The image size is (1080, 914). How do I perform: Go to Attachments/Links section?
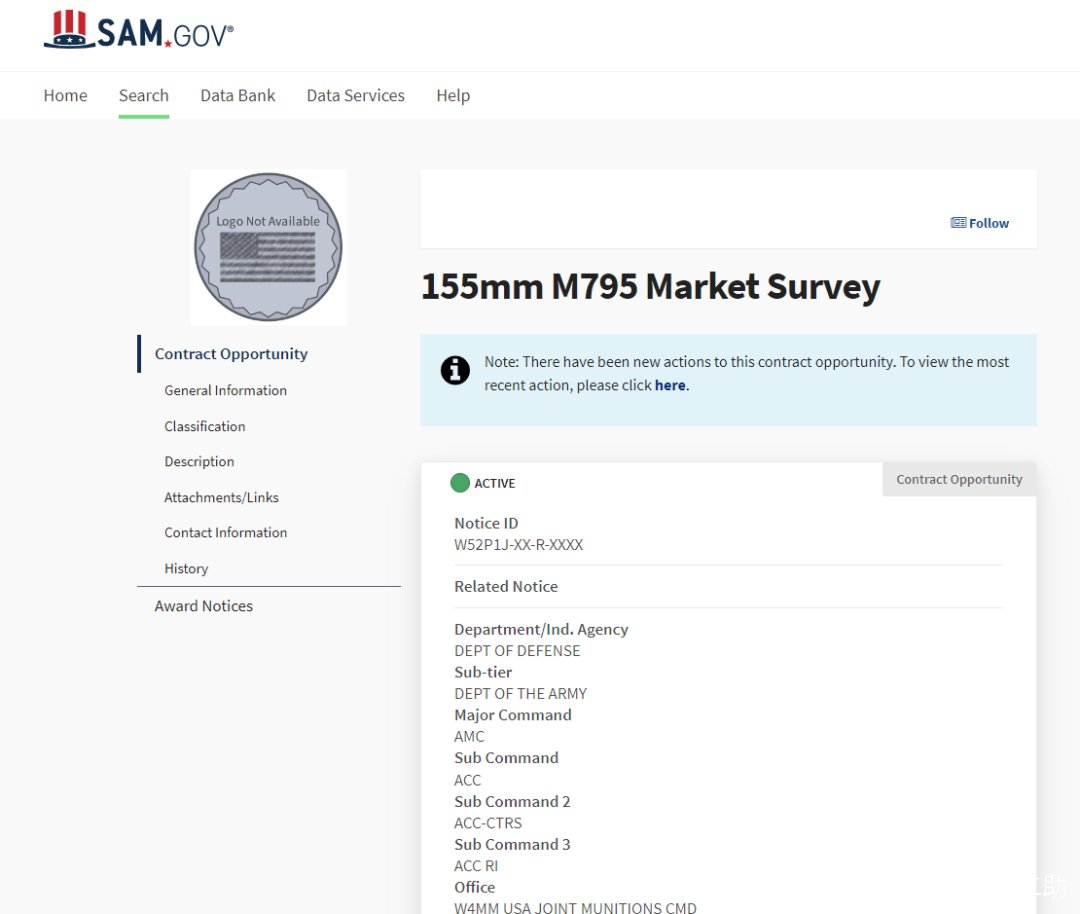(221, 497)
